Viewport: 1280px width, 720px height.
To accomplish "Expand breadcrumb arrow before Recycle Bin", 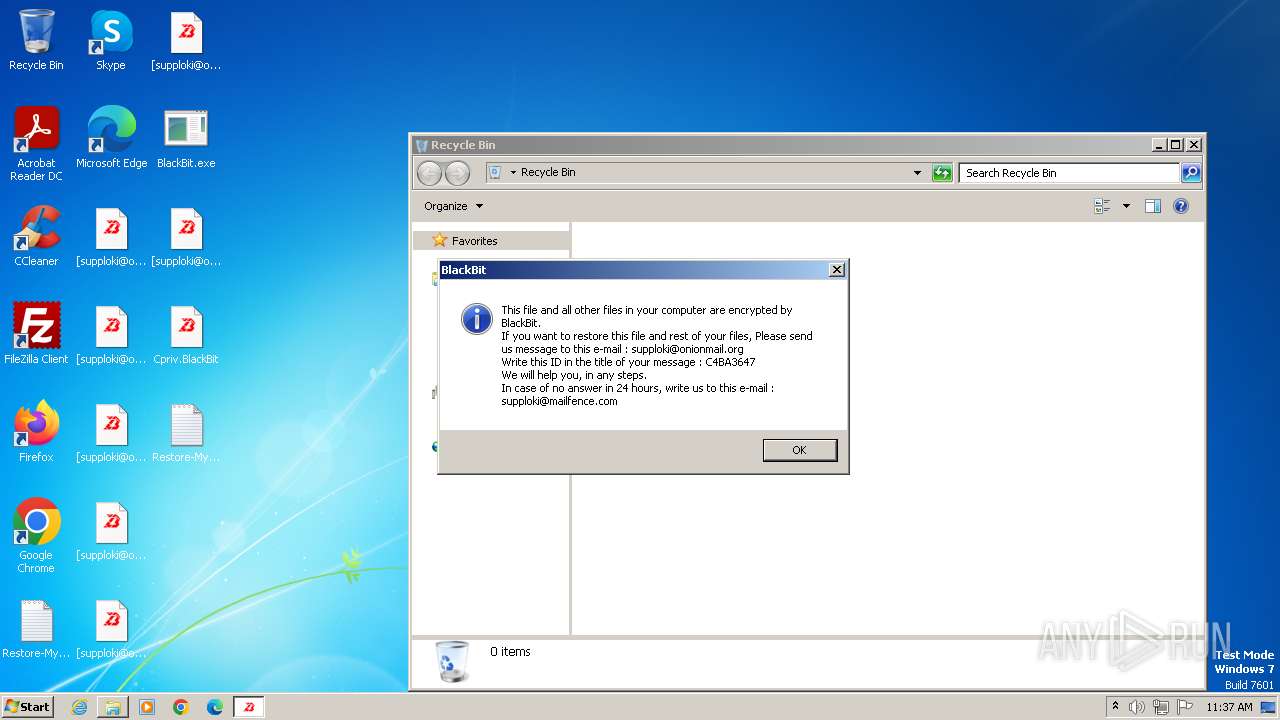I will point(513,173).
